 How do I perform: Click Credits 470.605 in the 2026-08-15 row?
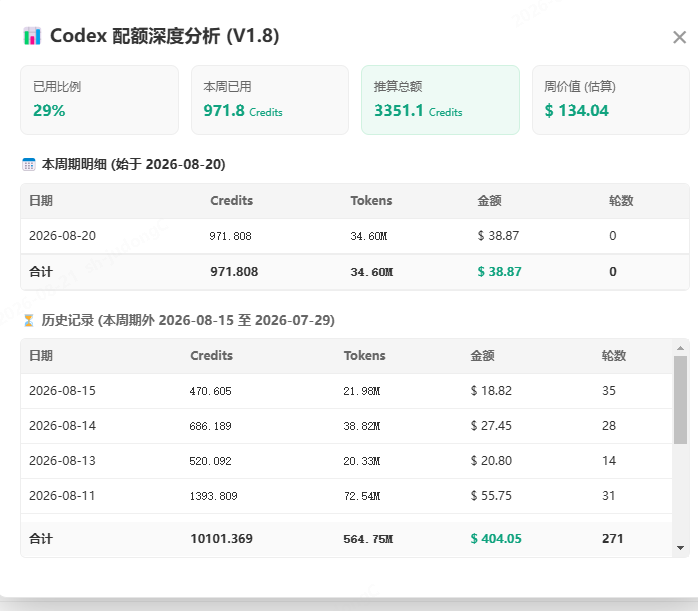(x=211, y=391)
